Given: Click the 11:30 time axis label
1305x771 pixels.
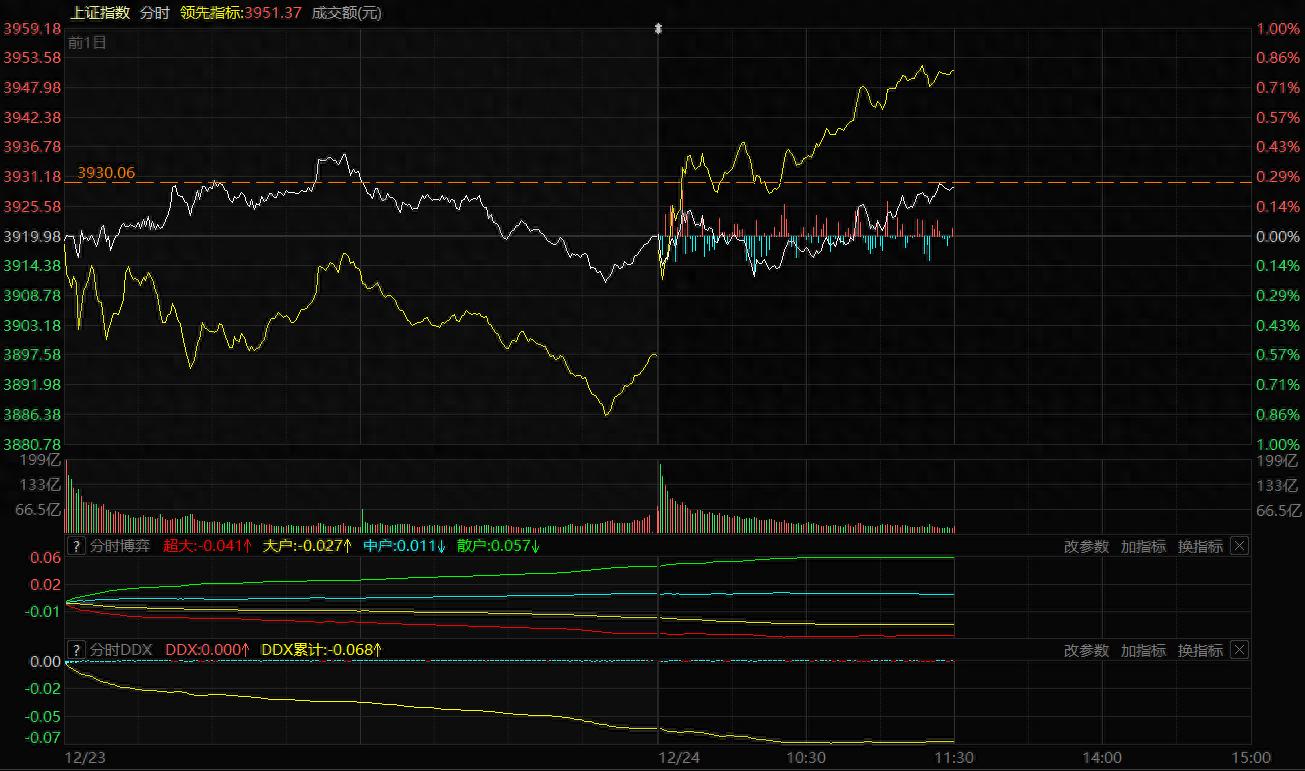Looking at the screenshot, I should pos(954,758).
